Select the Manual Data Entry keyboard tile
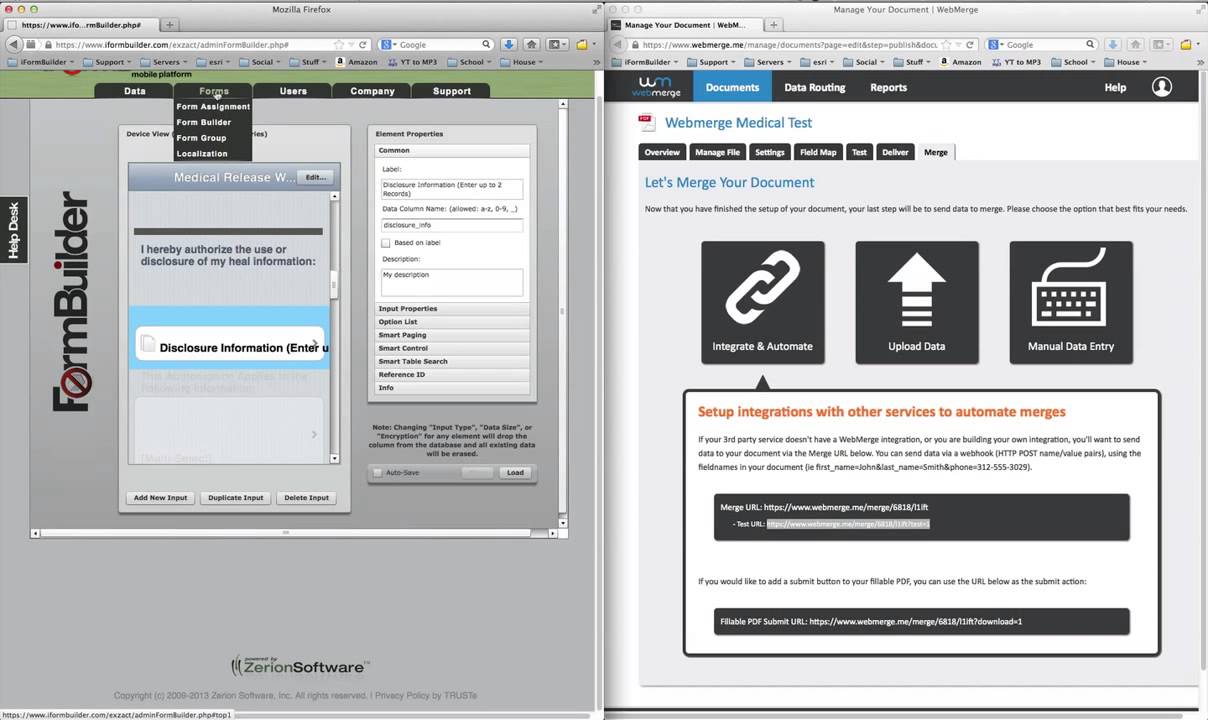 point(1071,302)
